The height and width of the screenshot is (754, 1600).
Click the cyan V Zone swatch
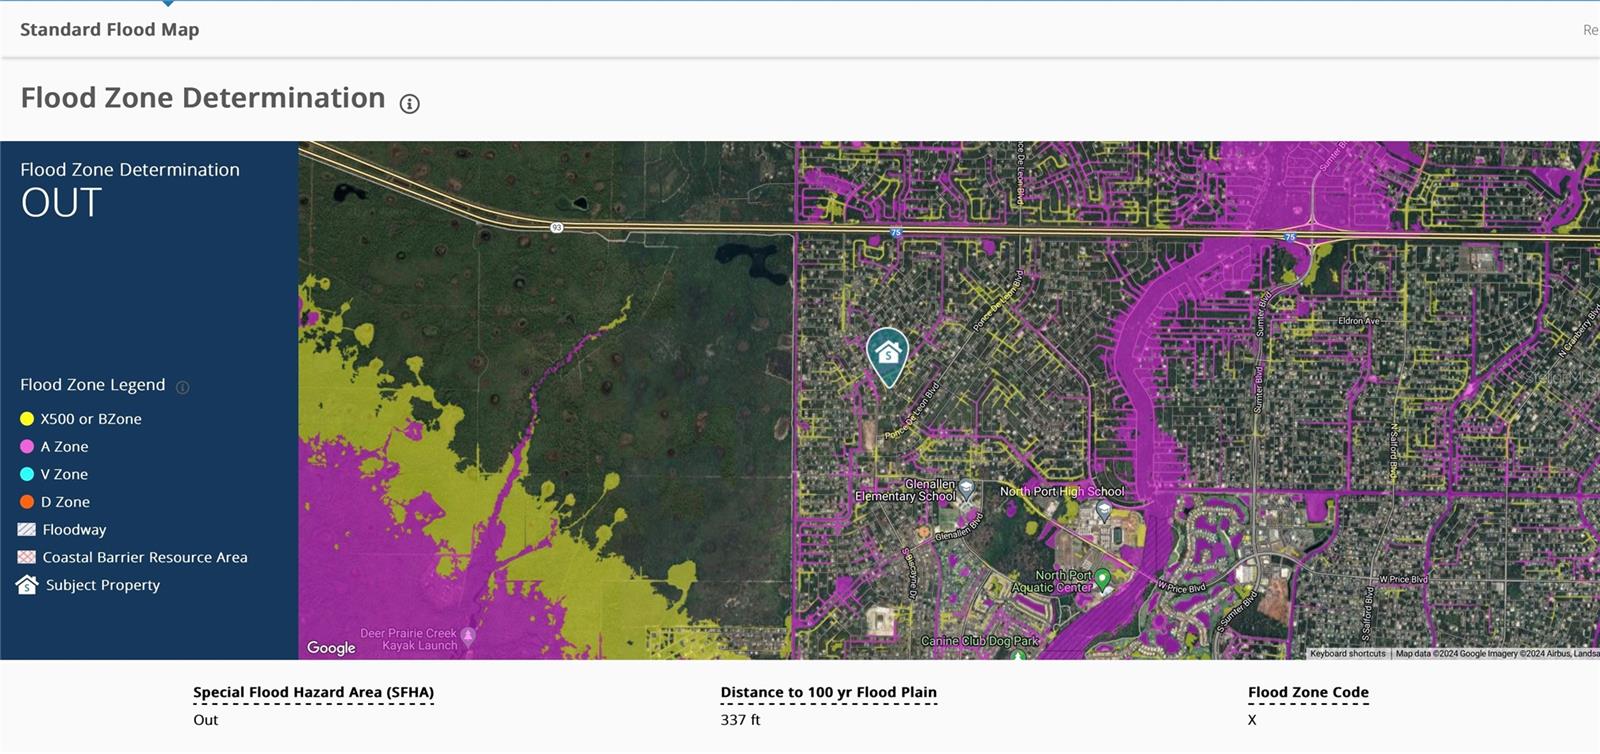(x=27, y=474)
